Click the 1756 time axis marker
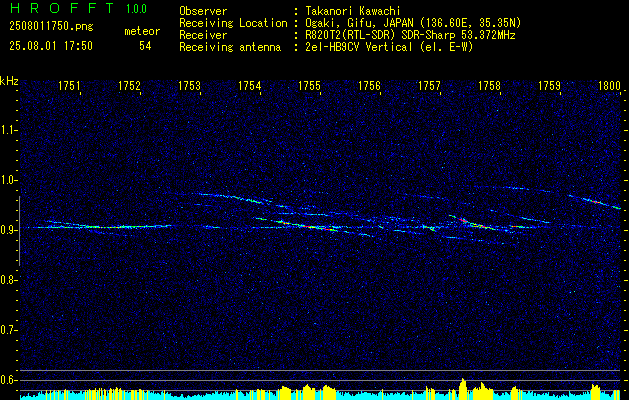 (369, 86)
